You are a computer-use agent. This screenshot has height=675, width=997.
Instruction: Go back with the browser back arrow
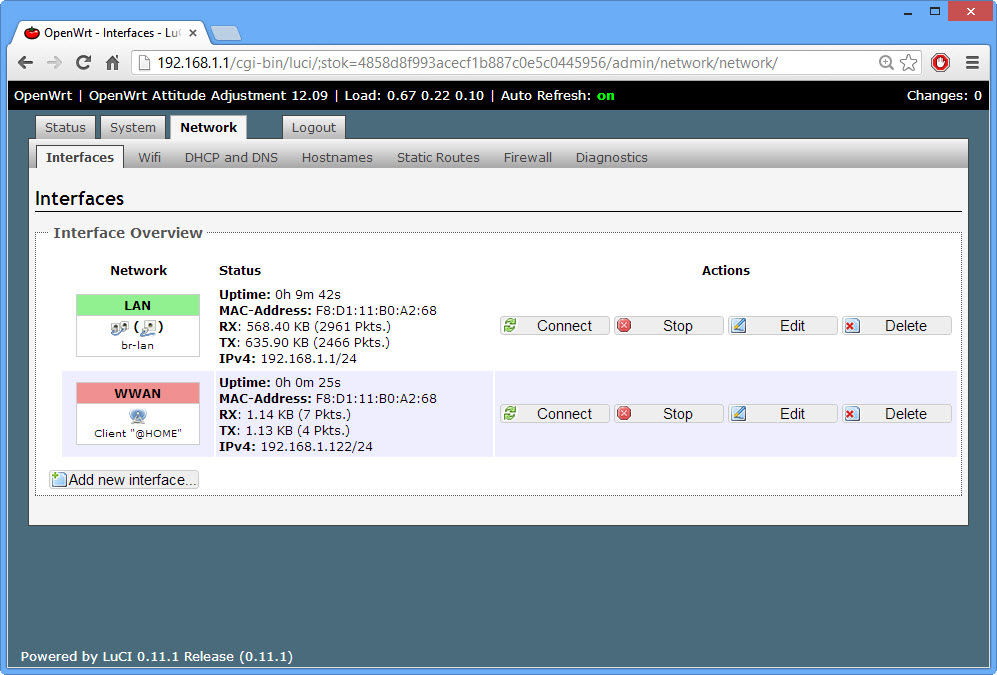[x=25, y=62]
